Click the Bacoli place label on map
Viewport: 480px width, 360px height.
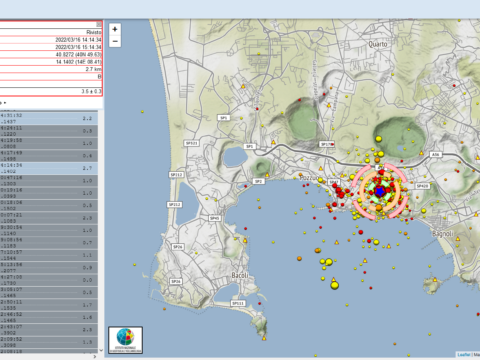[240, 275]
